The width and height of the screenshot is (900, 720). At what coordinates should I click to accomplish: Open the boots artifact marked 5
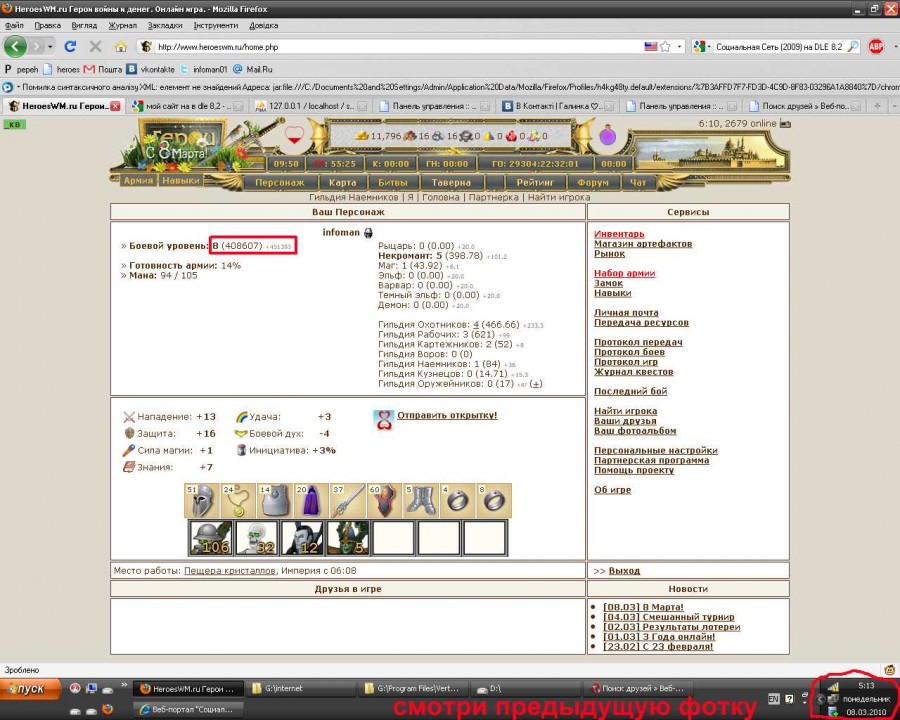[x=421, y=501]
